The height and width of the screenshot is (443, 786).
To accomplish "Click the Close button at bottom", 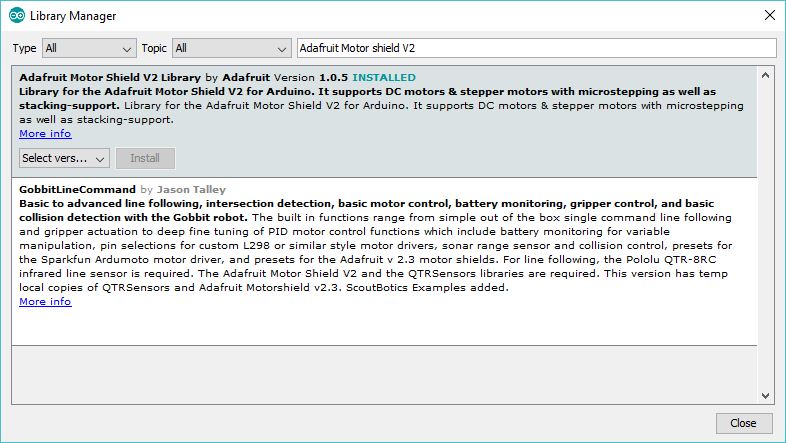I will [x=743, y=423].
